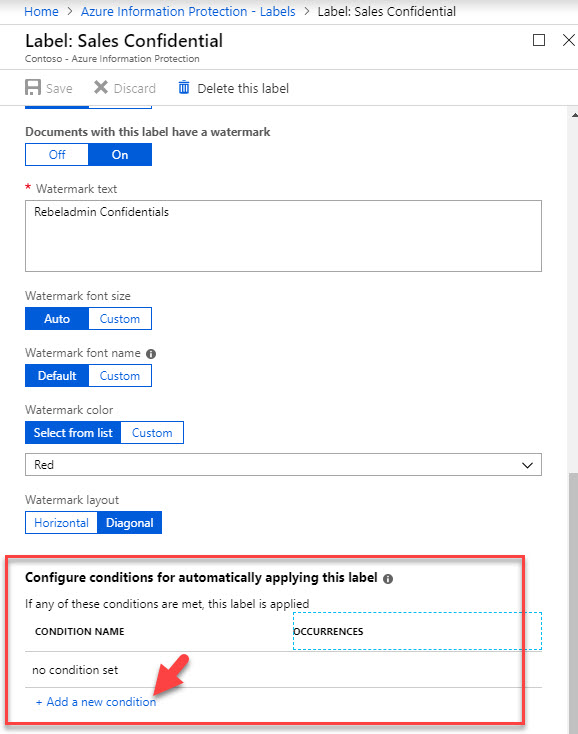
Task: Switch watermark font size to Custom
Action: (120, 319)
